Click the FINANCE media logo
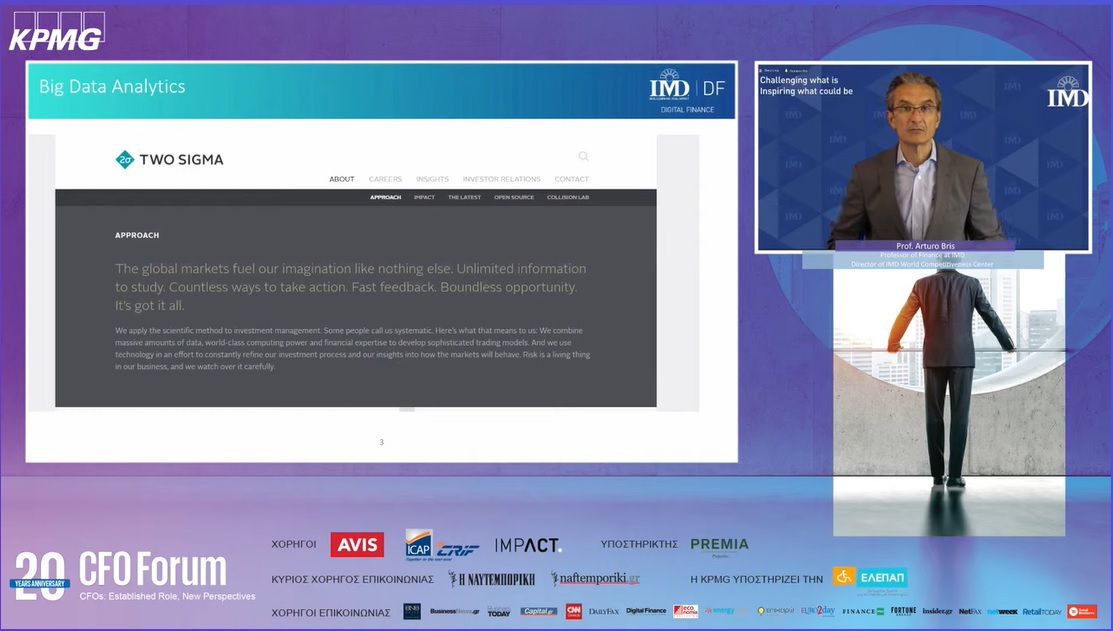 [863, 611]
